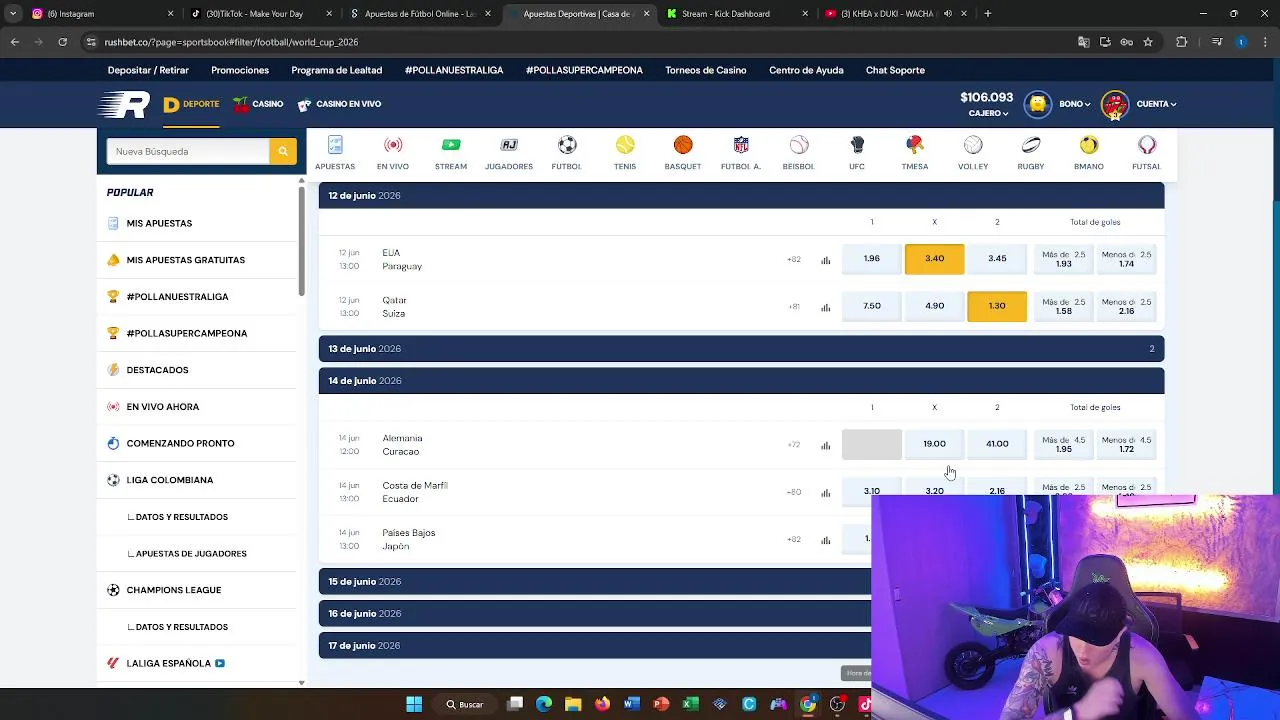Image resolution: width=1280 pixels, height=720 pixels.
Task: Reload the page with the refresh icon
Action: click(62, 42)
